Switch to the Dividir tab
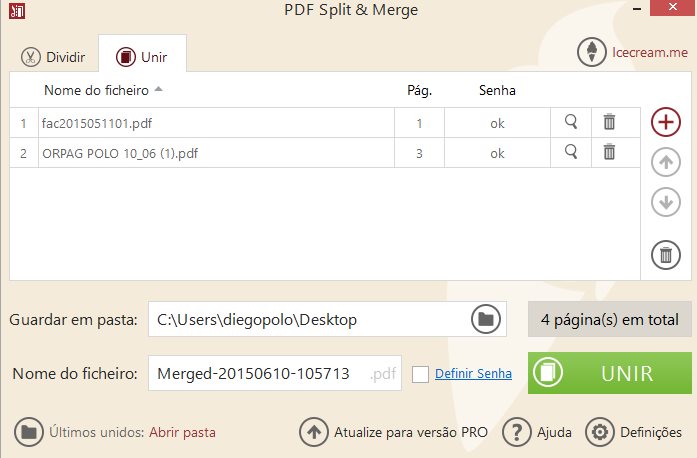697x458 pixels. click(54, 57)
